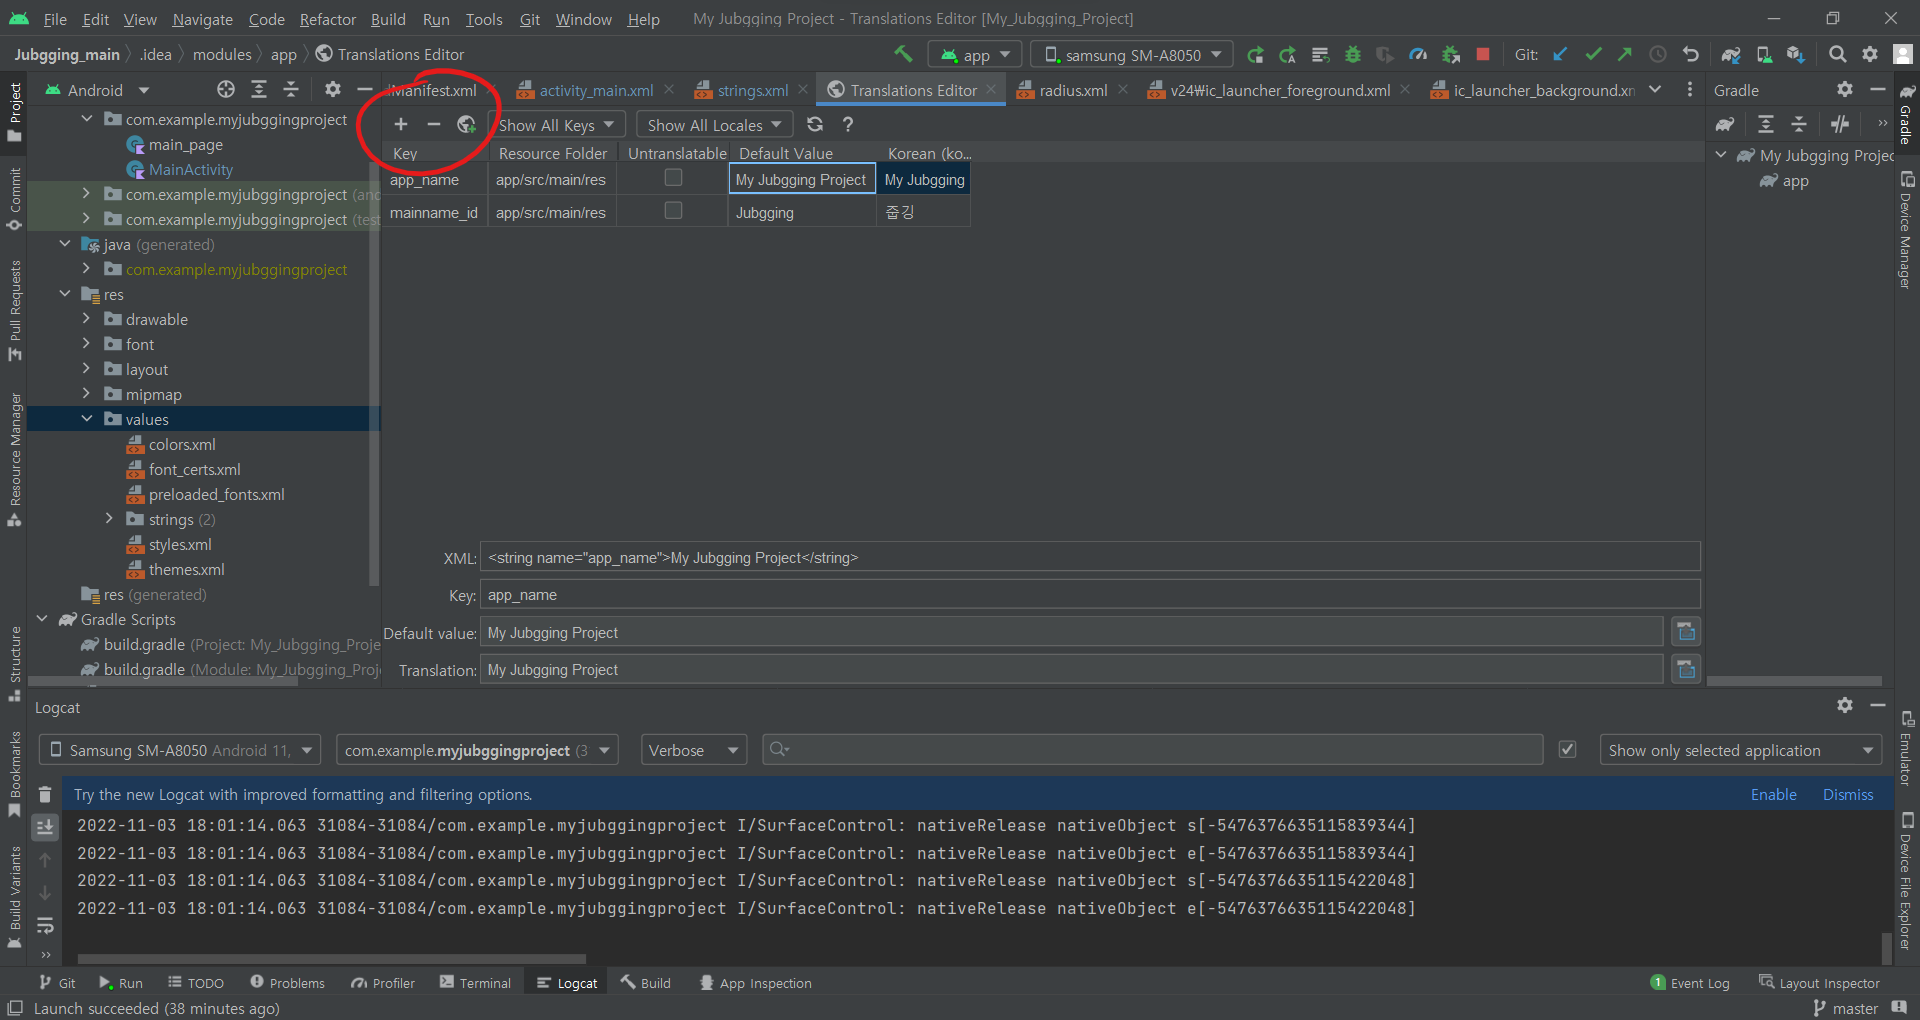
Task: Toggle Untranslatable checkbox for mainname_id
Action: (x=673, y=211)
